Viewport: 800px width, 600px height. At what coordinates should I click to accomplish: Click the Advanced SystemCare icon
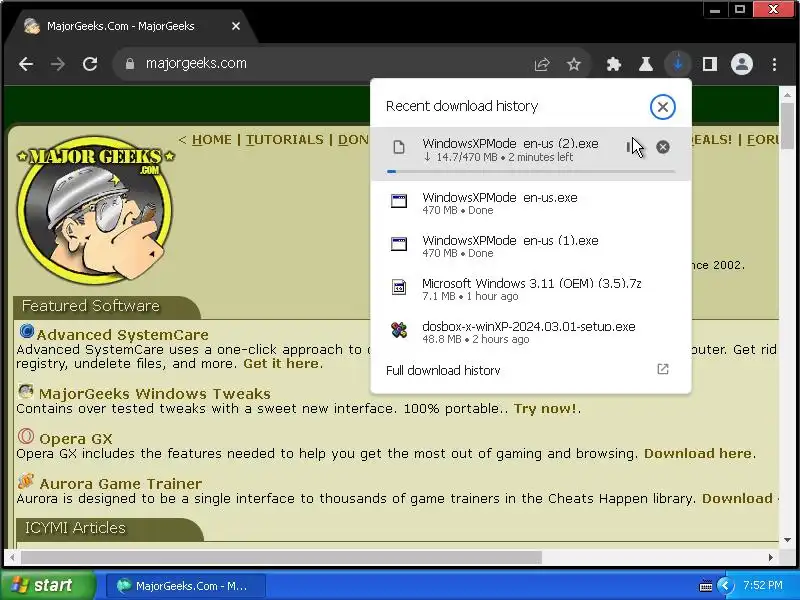(x=27, y=332)
